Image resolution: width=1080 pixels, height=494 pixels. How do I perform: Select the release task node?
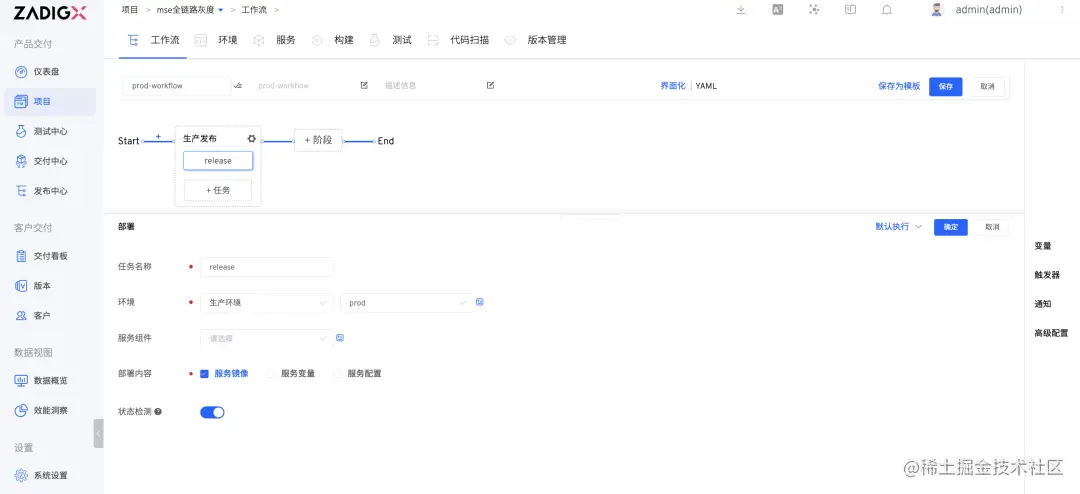(218, 161)
